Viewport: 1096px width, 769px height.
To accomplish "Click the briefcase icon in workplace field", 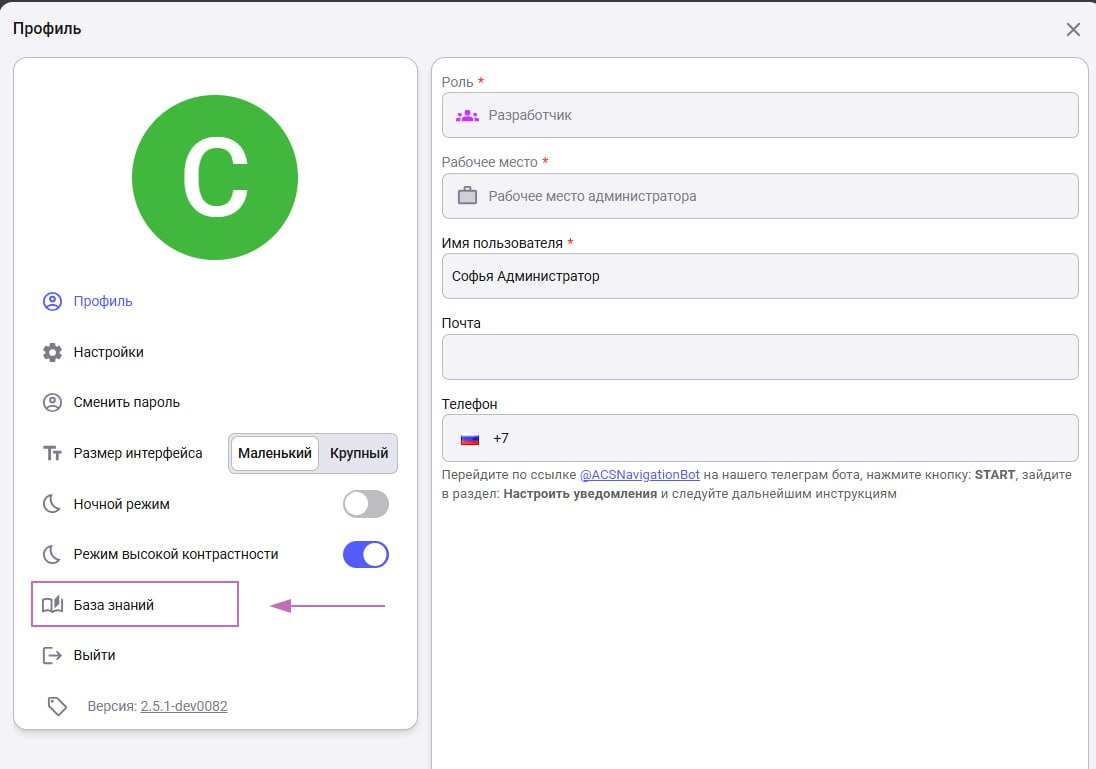I will pyautogui.click(x=467, y=196).
